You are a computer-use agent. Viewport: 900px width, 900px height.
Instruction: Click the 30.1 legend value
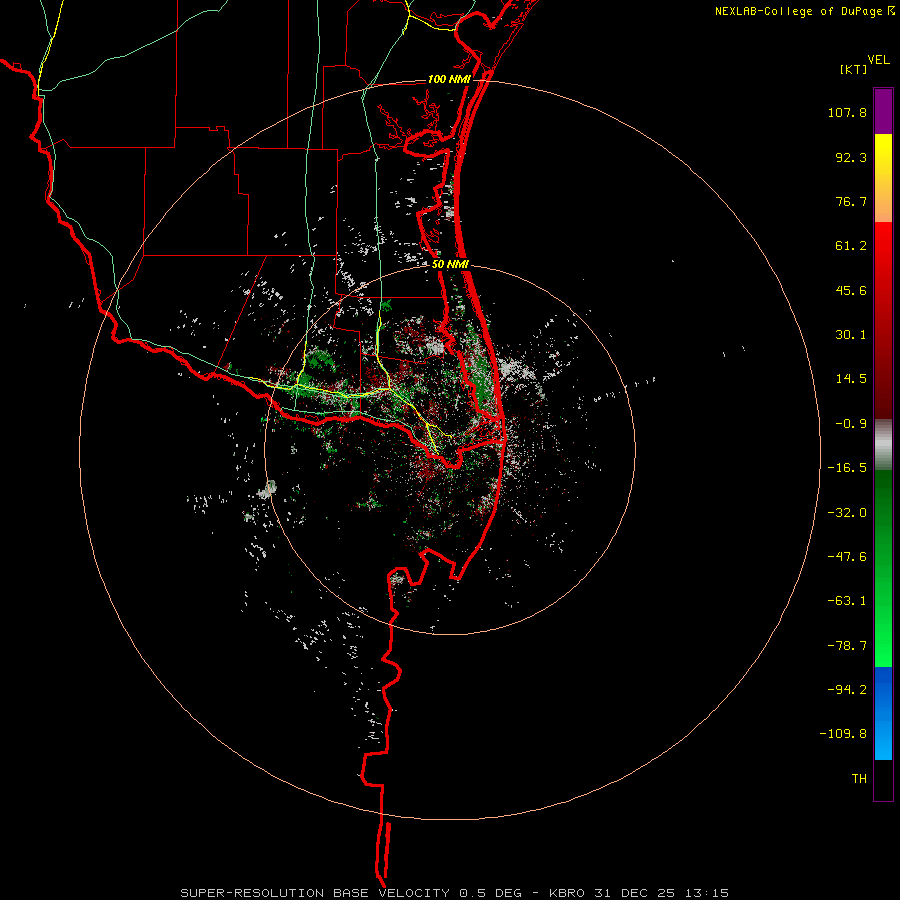pyautogui.click(x=851, y=335)
